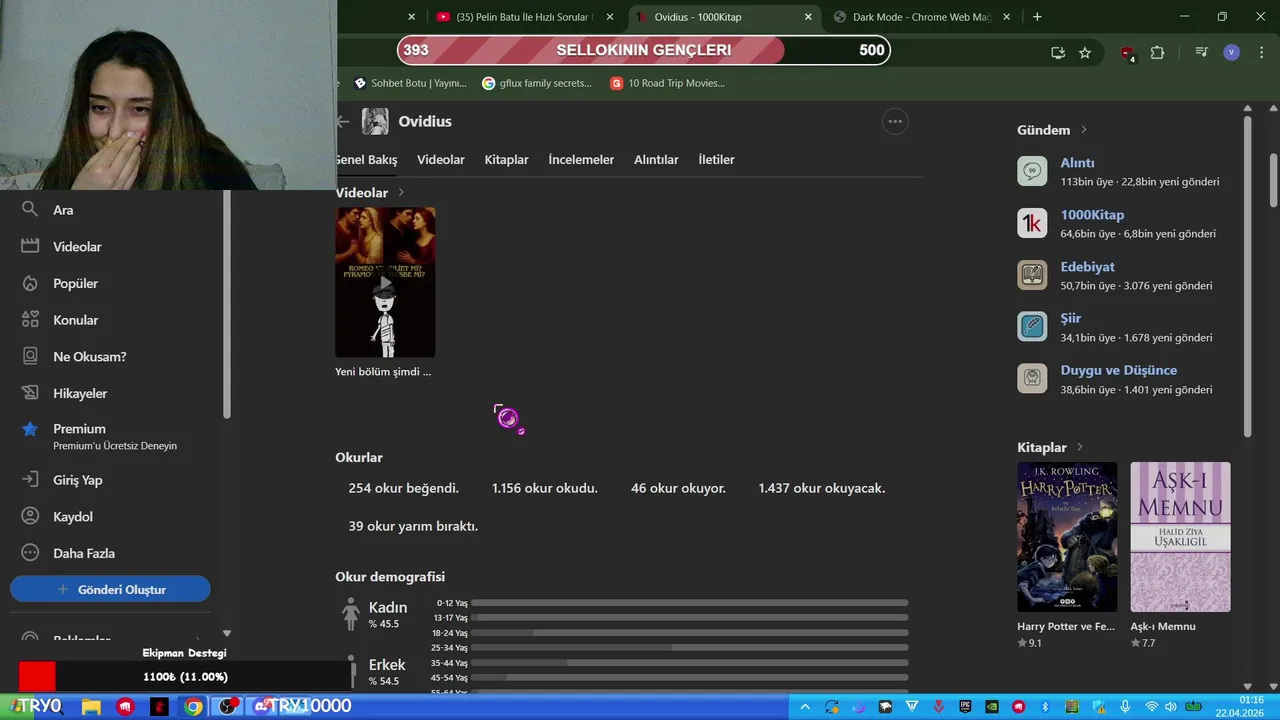Open the Şiir group link
The width and height of the screenshot is (1280, 720).
(1071, 318)
